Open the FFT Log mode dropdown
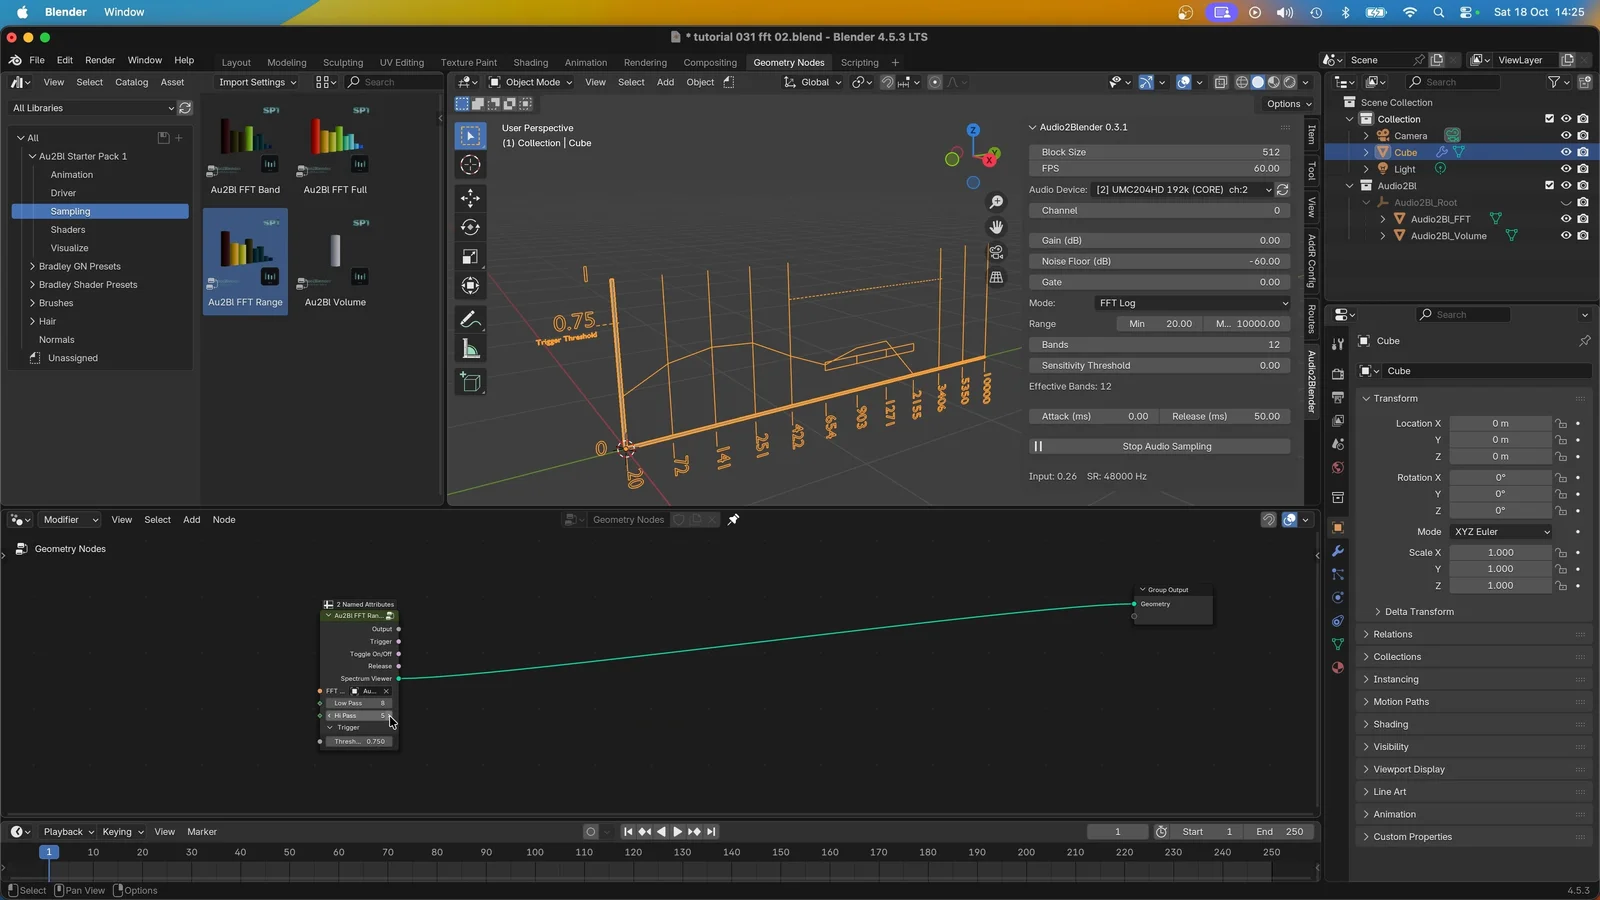 point(1192,302)
